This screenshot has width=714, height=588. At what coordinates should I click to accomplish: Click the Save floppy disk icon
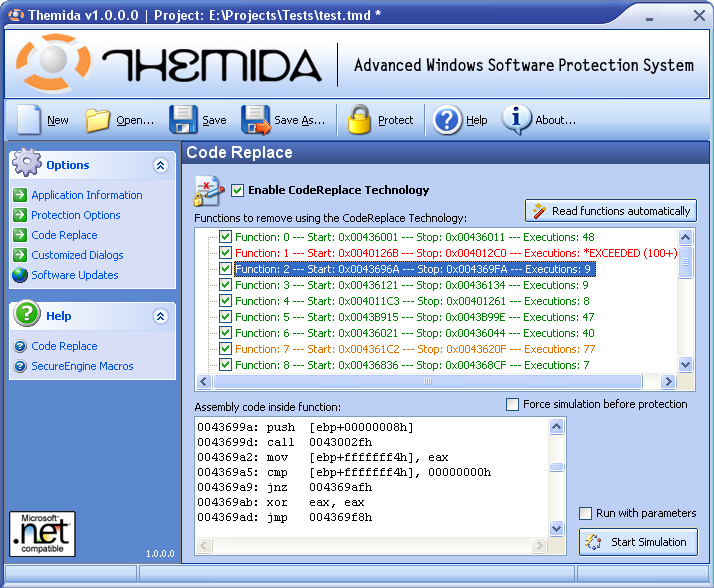pos(183,119)
